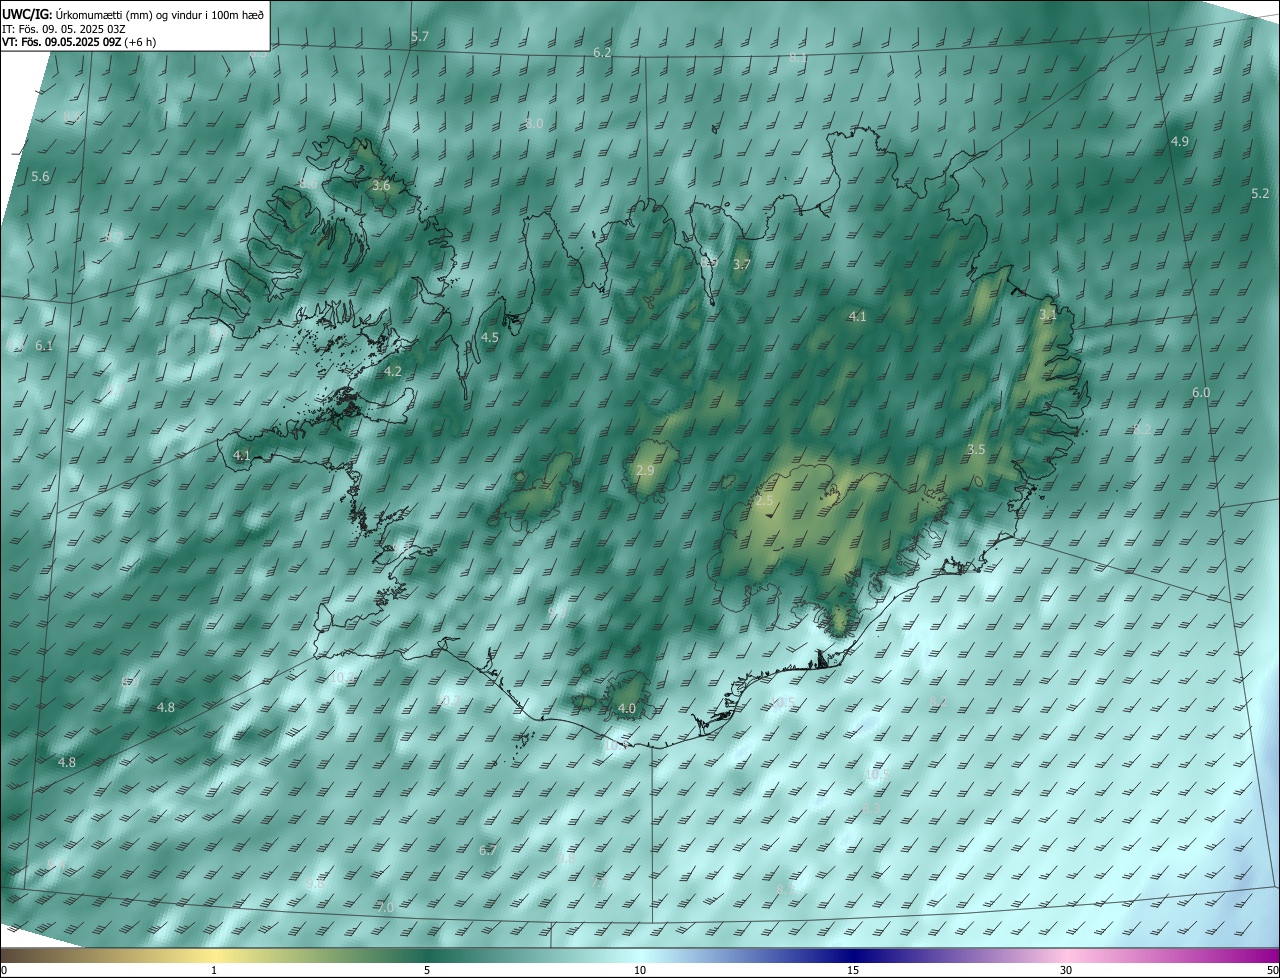The image size is (1280, 978).
Task: Click the 2.5 value label over Vatnajökull
Action: click(x=764, y=500)
